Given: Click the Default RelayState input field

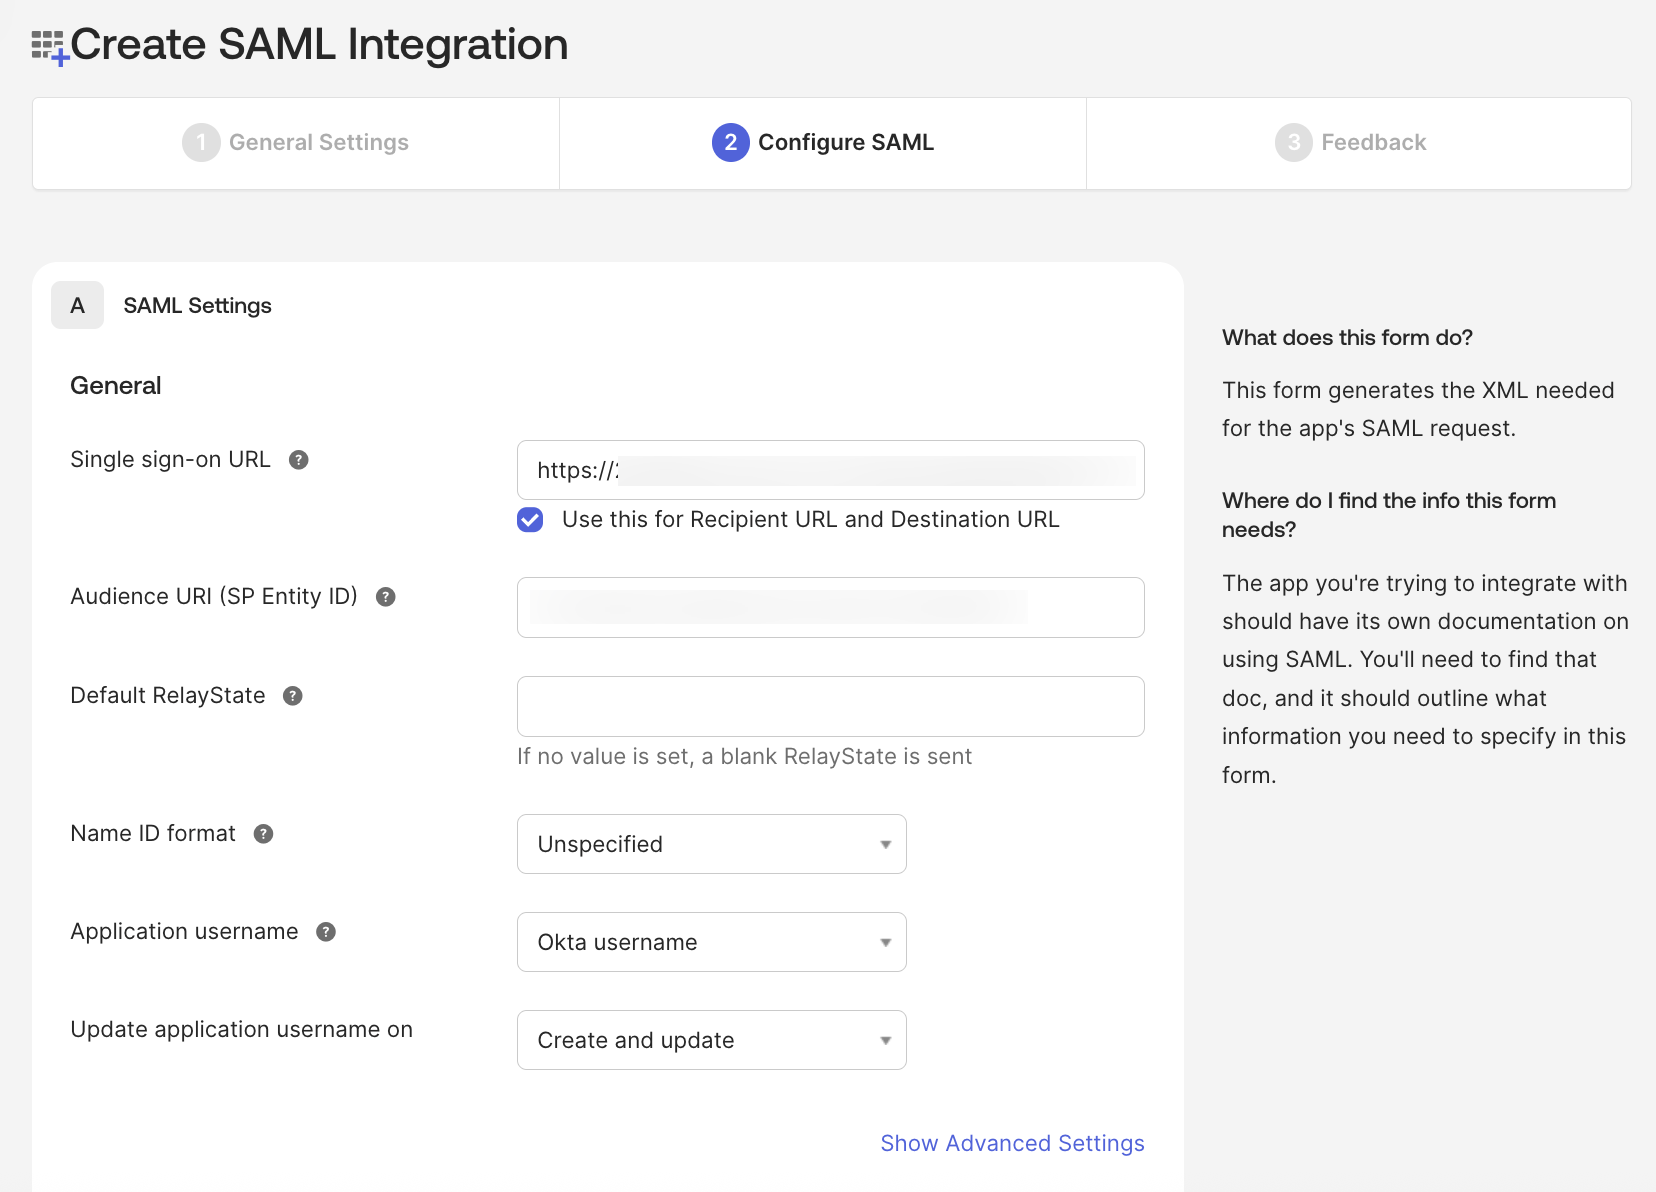Looking at the screenshot, I should coord(829,706).
